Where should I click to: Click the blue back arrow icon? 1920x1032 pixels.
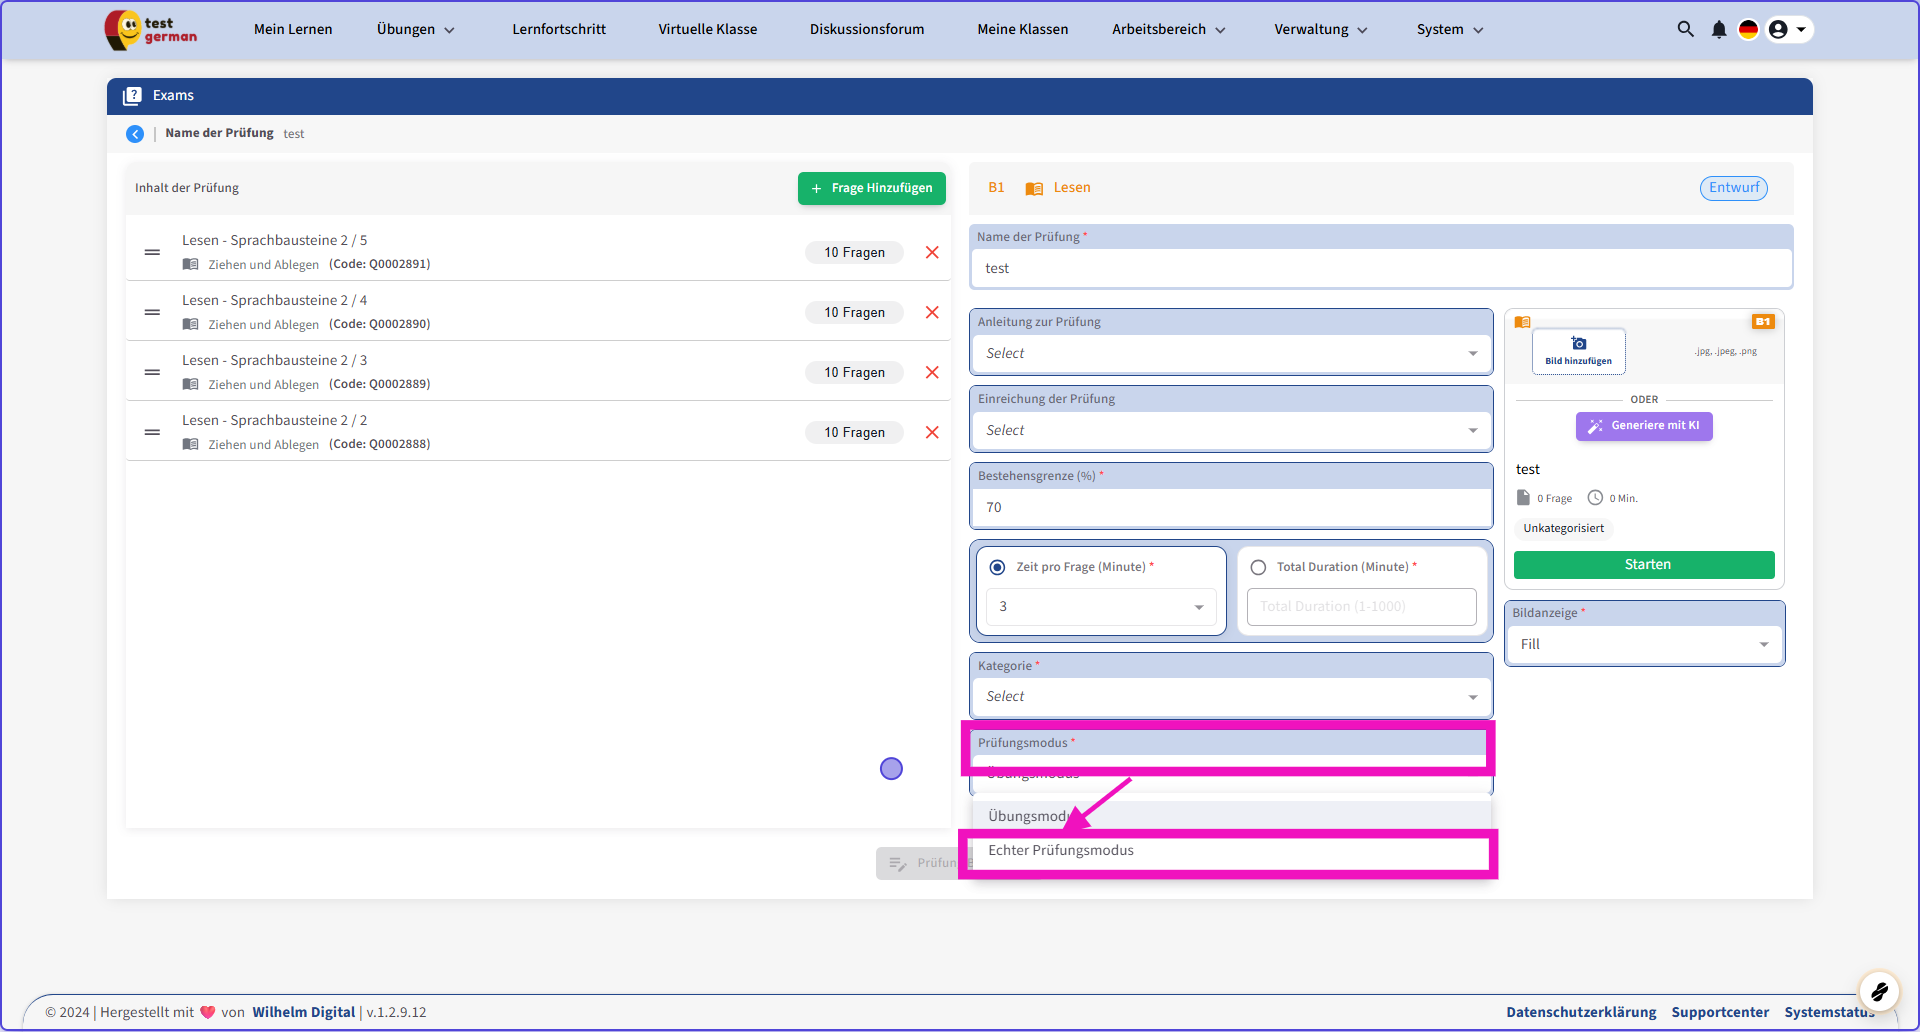click(x=135, y=134)
